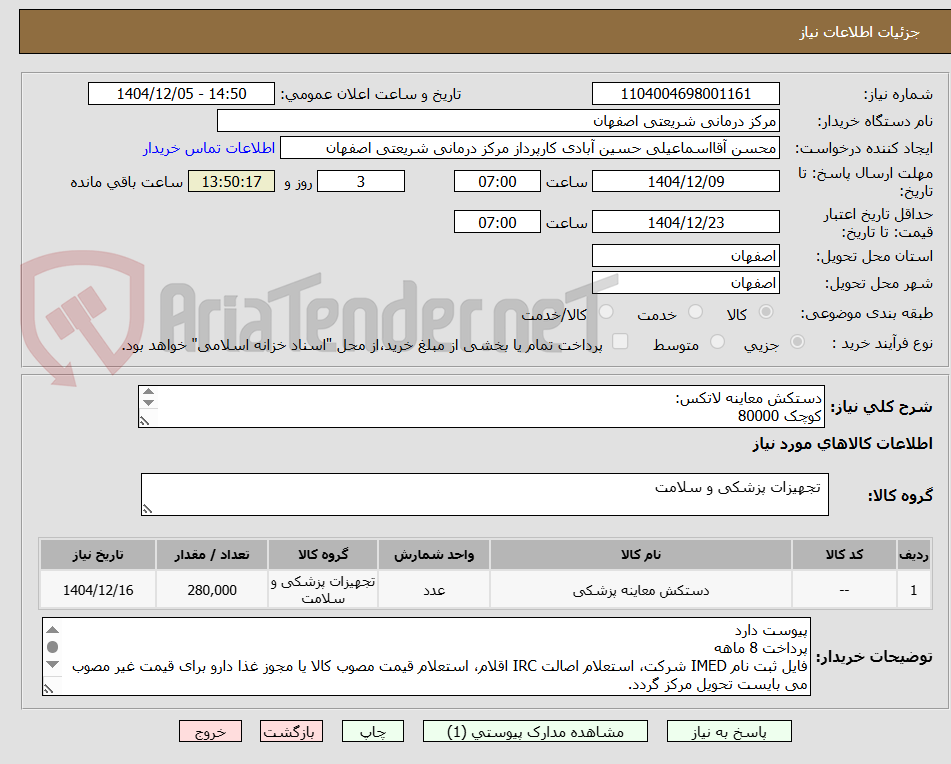Click the جزئیات اطلاعات نیاز page title
The width and height of the screenshot is (951, 764).
pos(859,32)
